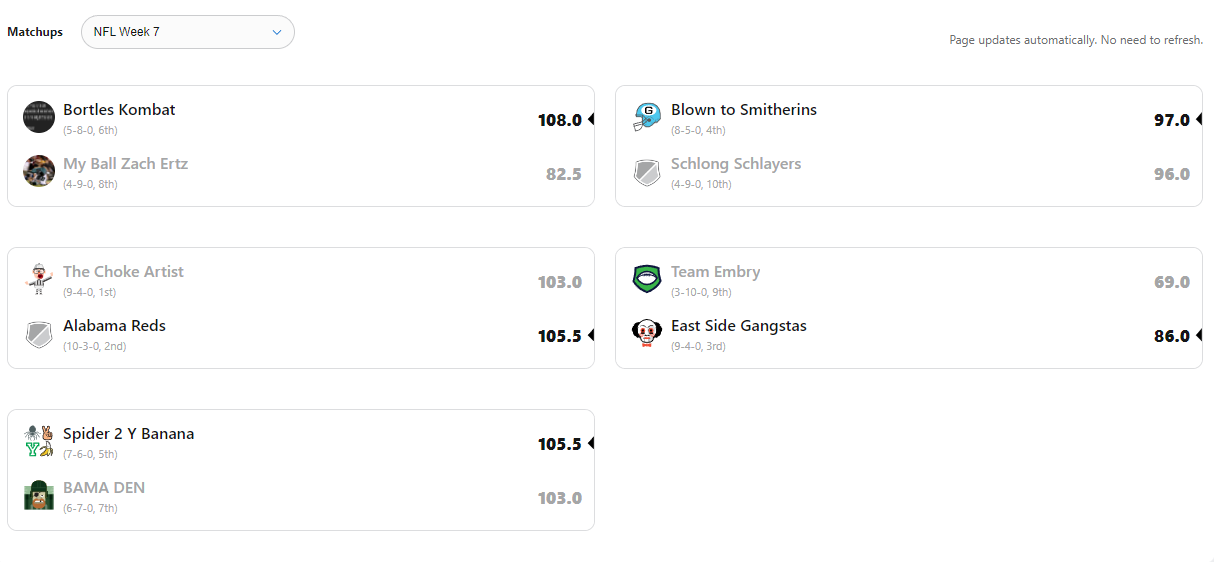1214x562 pixels.
Task: Click the Team Embry 69.0 score
Action: 1171,282
